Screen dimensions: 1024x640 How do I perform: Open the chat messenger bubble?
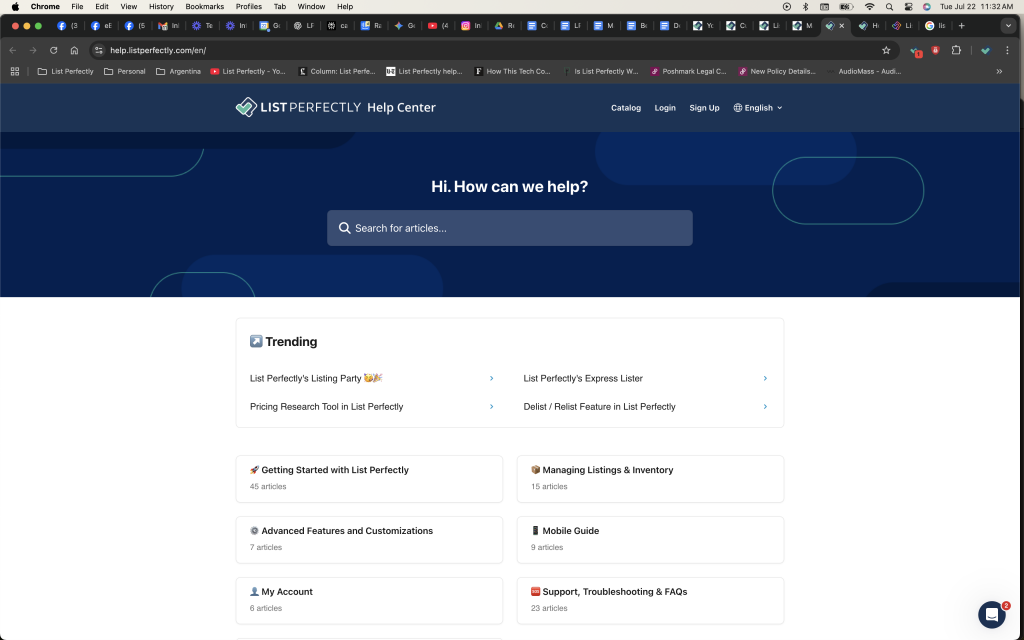point(991,615)
